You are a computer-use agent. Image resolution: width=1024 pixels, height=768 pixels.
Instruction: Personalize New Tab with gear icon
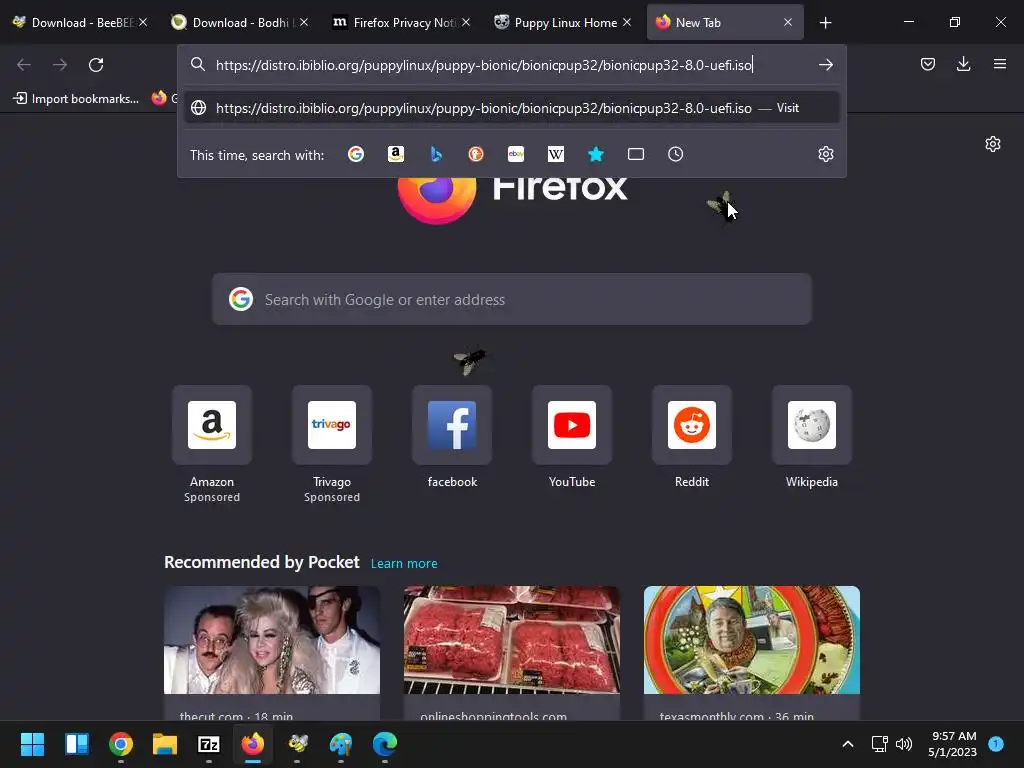point(993,144)
